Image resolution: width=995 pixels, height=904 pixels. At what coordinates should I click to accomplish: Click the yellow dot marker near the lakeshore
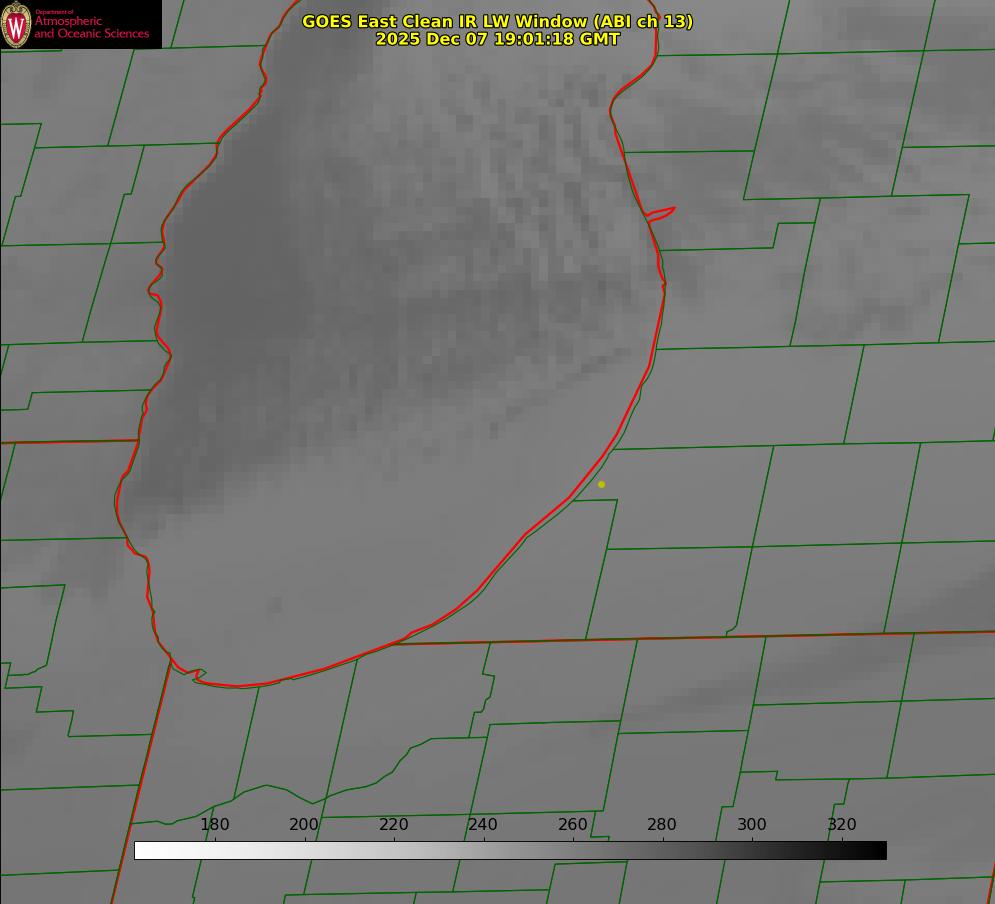[x=602, y=484]
